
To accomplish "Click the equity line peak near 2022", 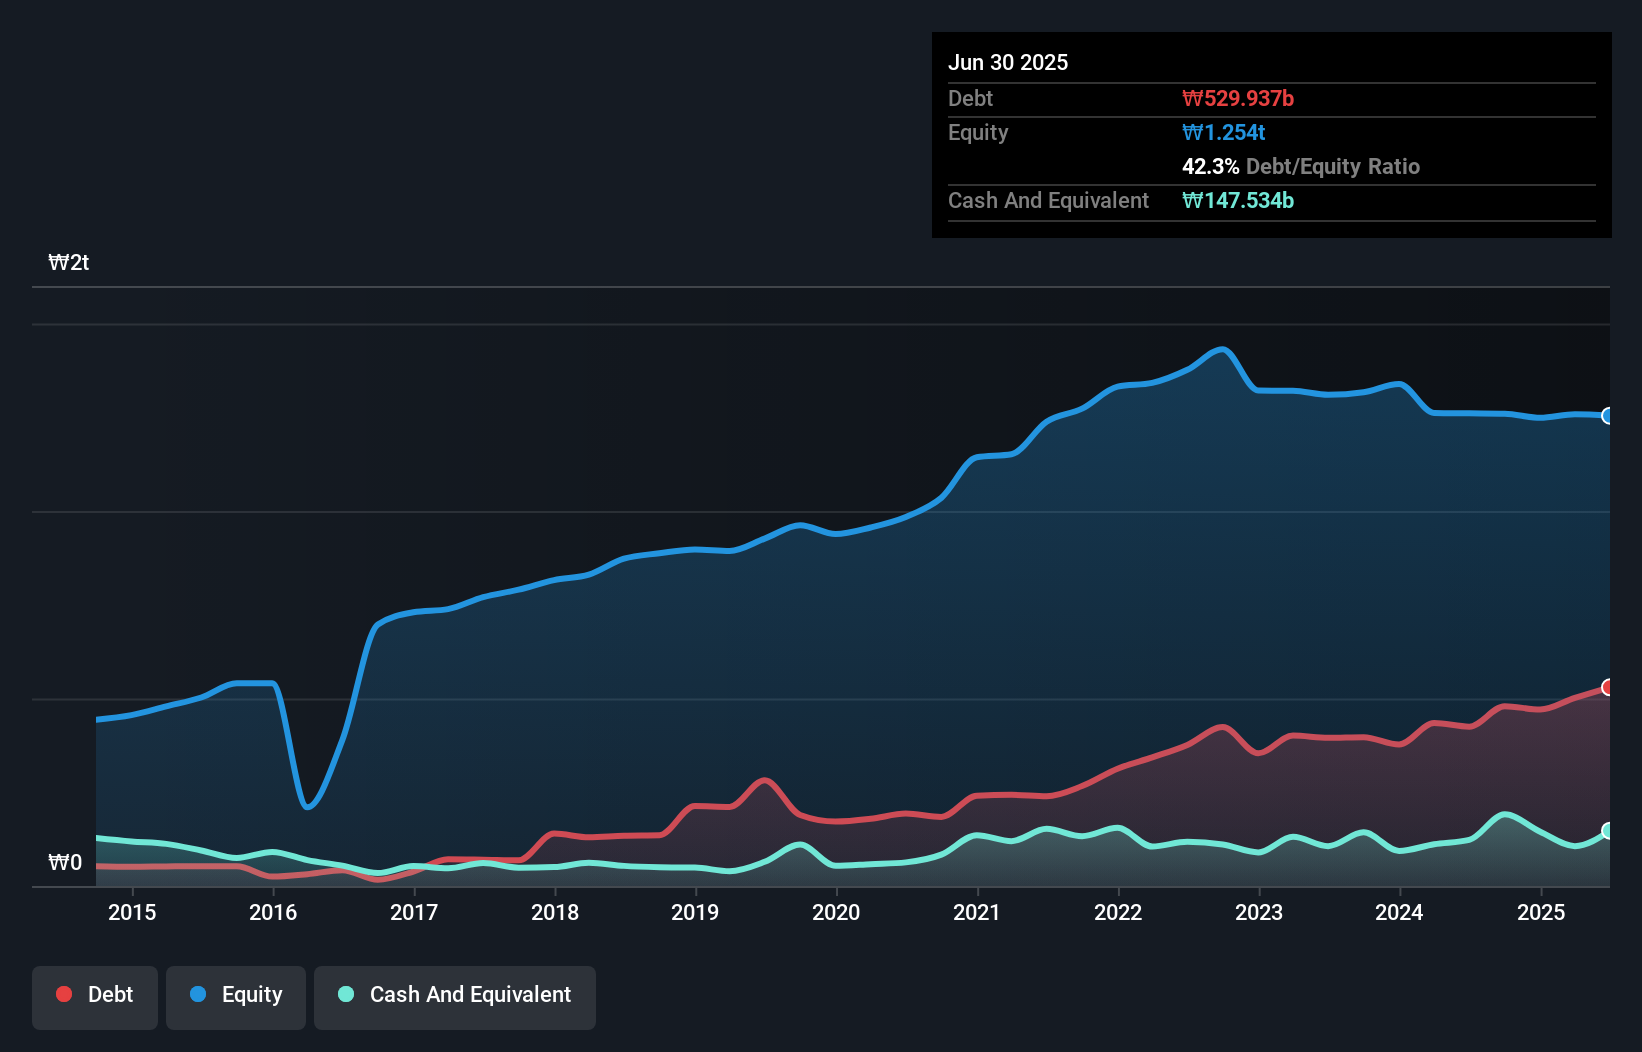I will coord(1220,350).
